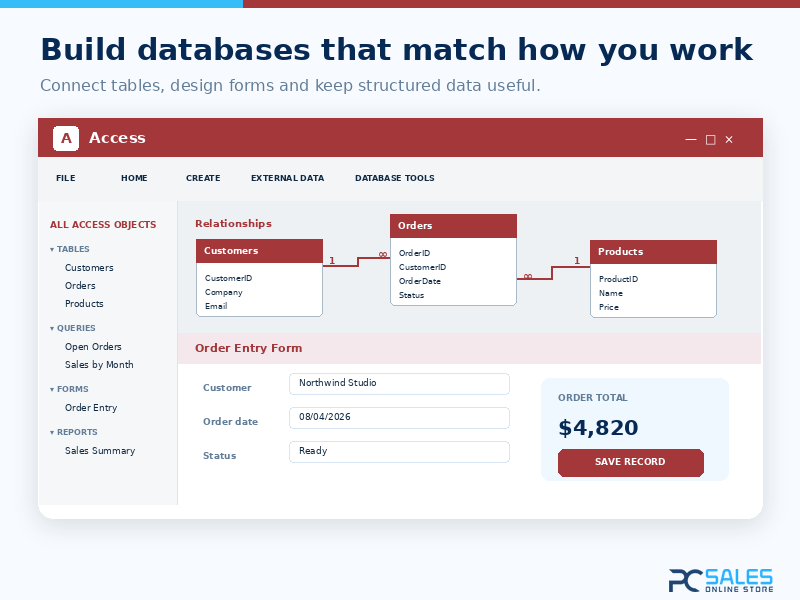This screenshot has height=600, width=800.
Task: Select the Email field
Action: point(216,306)
